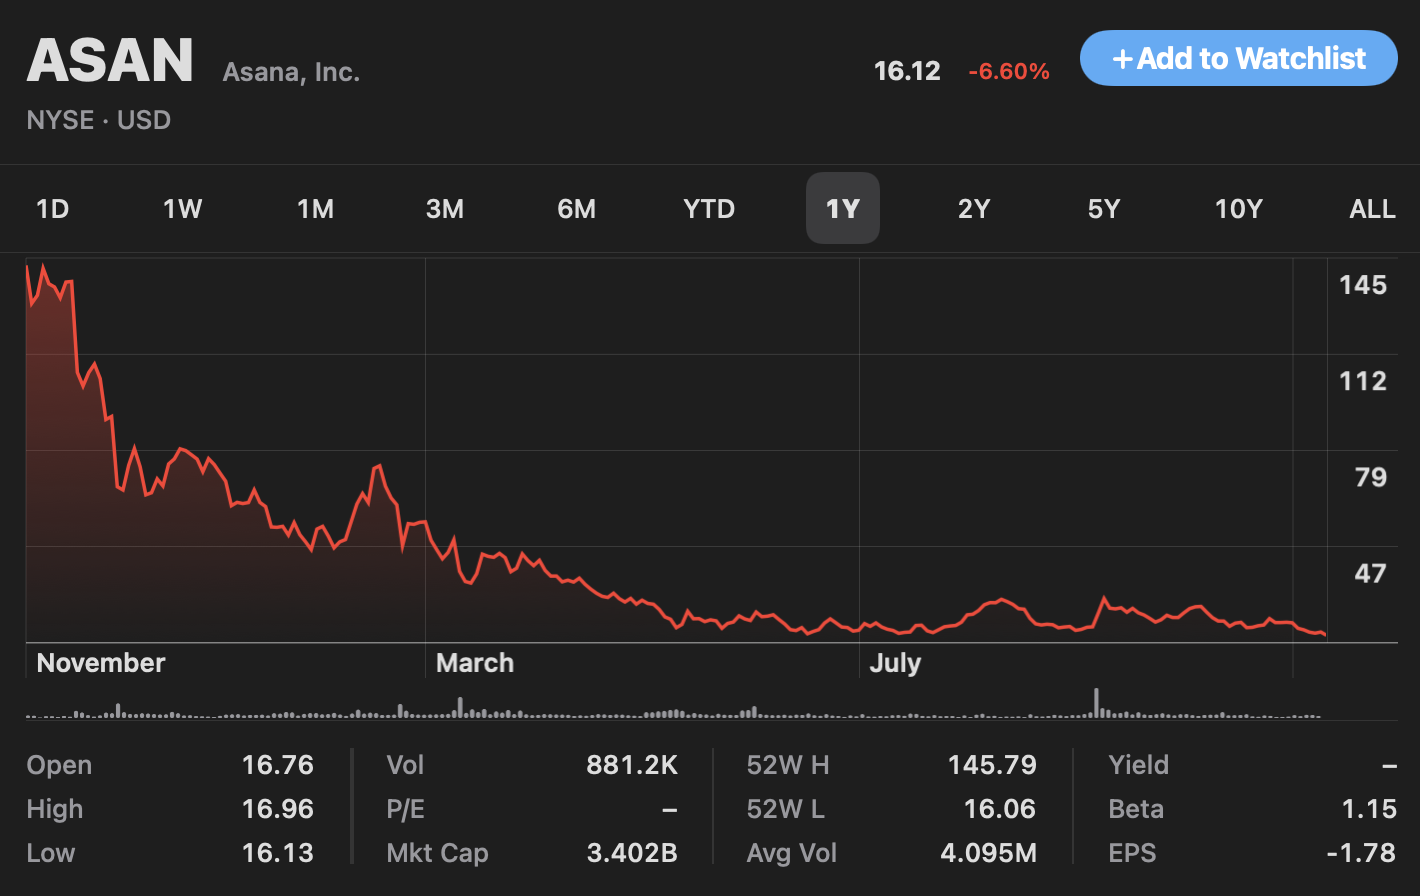Image resolution: width=1420 pixels, height=896 pixels.
Task: Click the 79 price axis label
Action: click(x=1371, y=477)
